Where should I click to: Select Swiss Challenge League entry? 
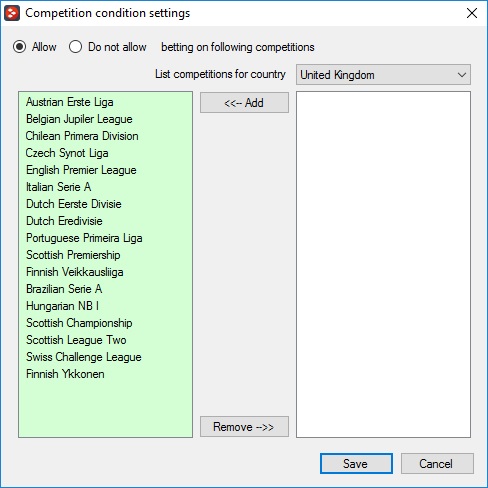tap(84, 357)
